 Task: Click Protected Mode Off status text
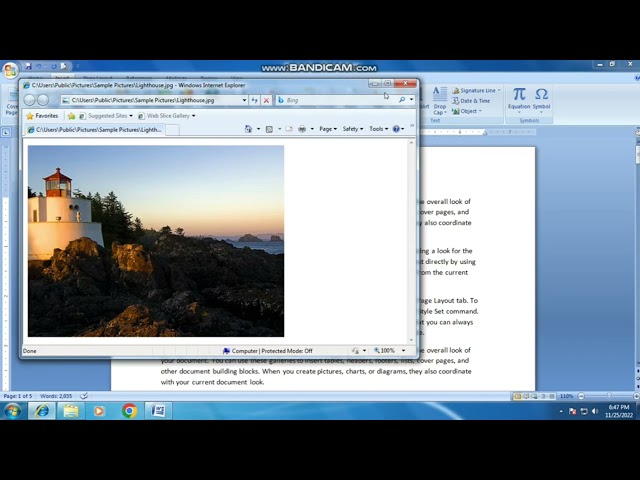tap(287, 351)
